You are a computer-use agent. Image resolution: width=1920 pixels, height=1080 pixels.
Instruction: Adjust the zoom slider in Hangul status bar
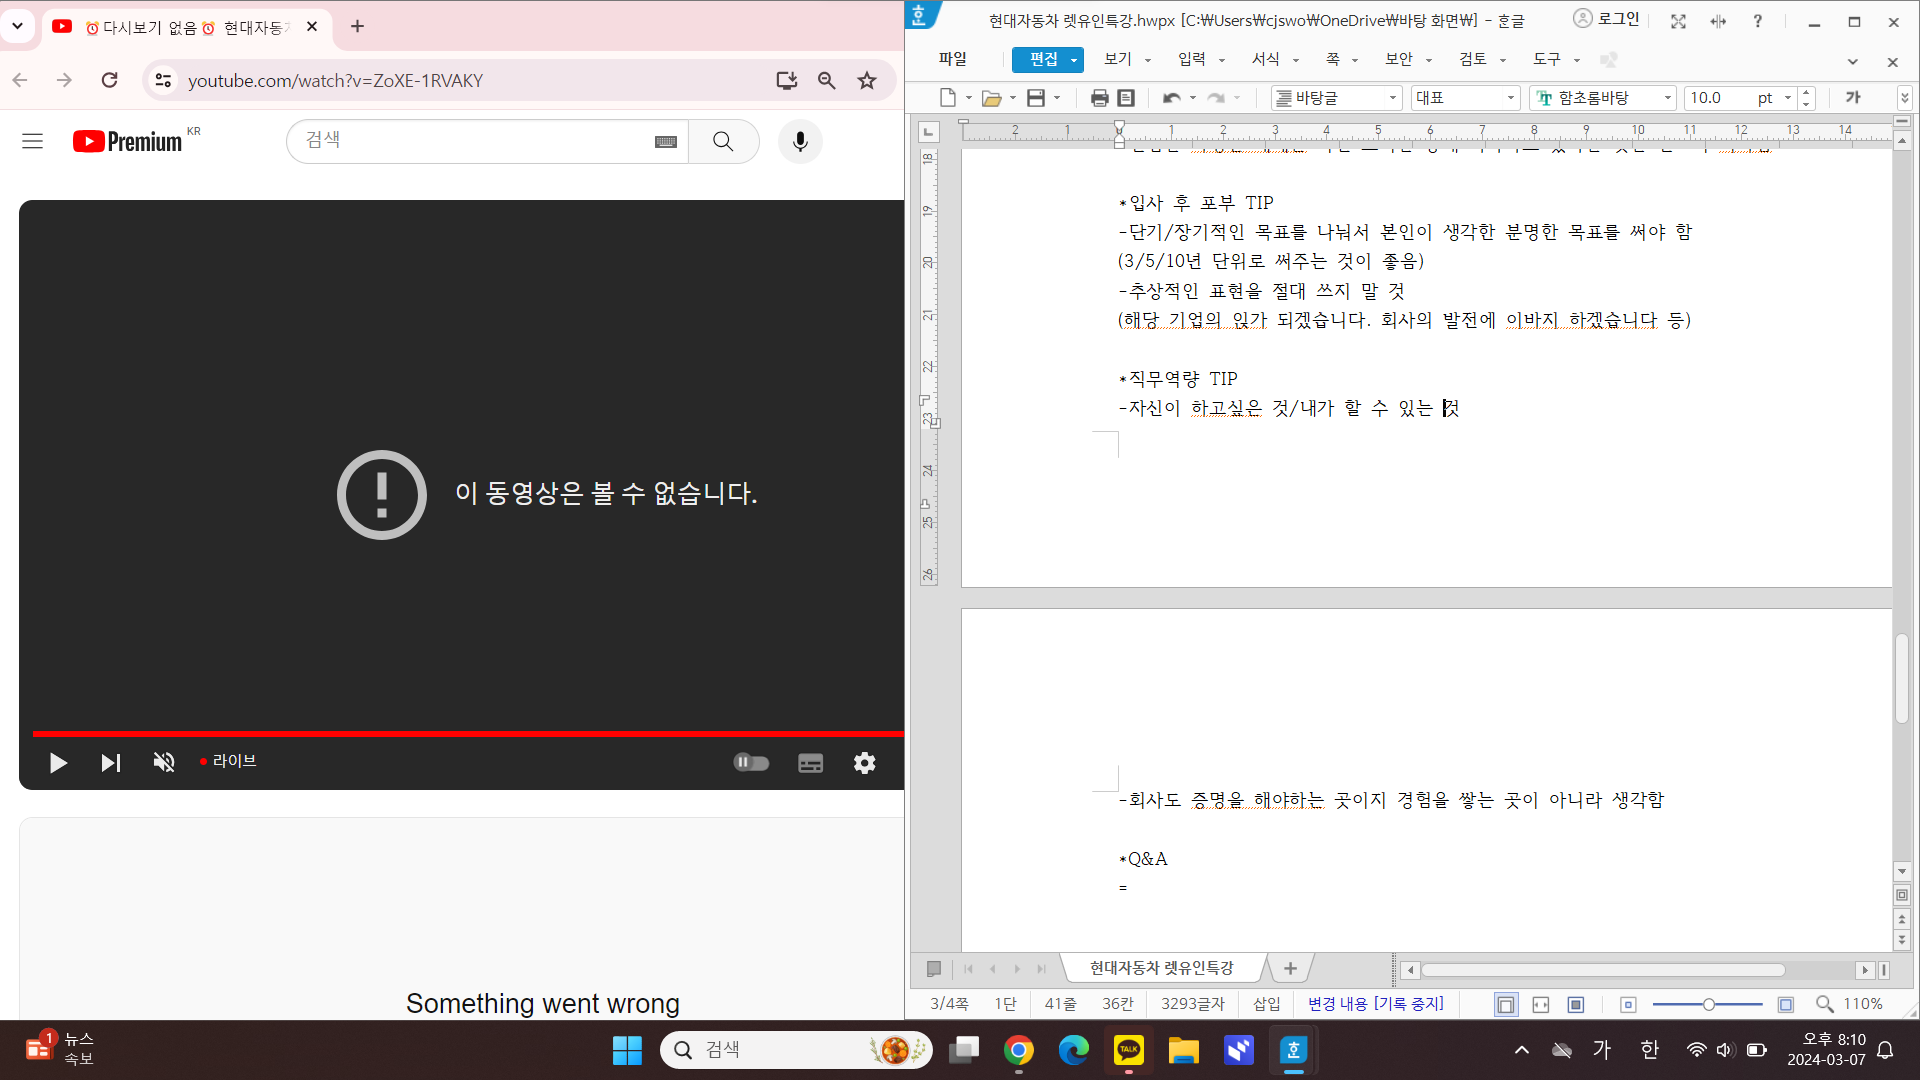(x=1708, y=1004)
